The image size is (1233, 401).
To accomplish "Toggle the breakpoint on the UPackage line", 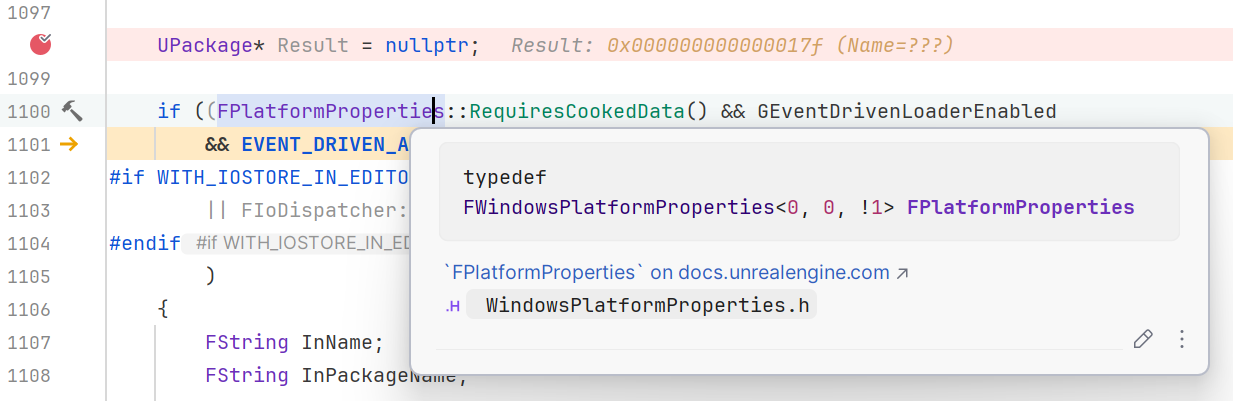I will tap(41, 44).
